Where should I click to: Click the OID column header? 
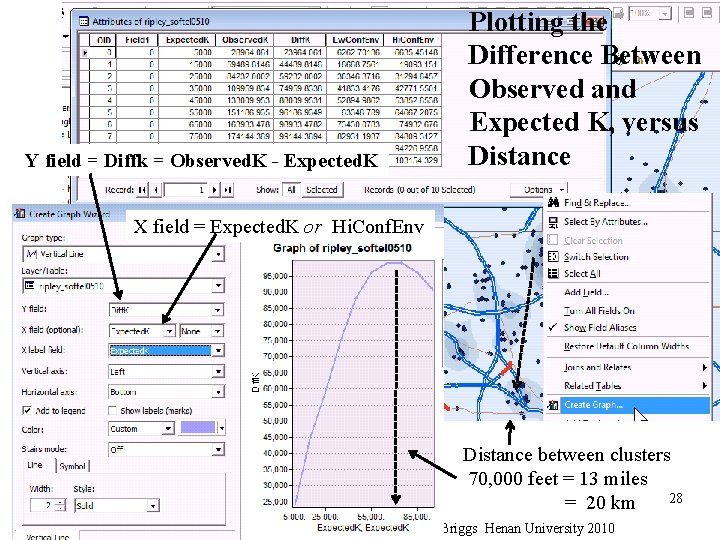point(103,40)
